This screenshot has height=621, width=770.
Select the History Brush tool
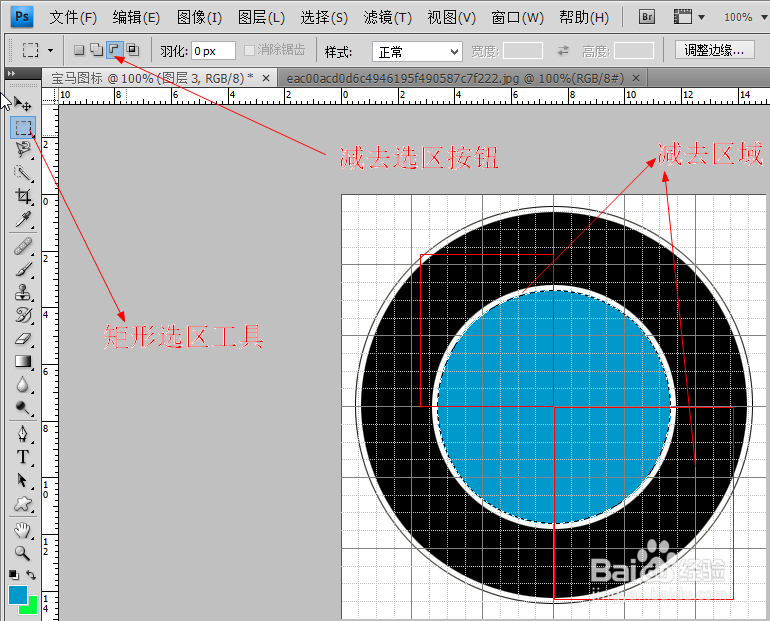(x=23, y=316)
